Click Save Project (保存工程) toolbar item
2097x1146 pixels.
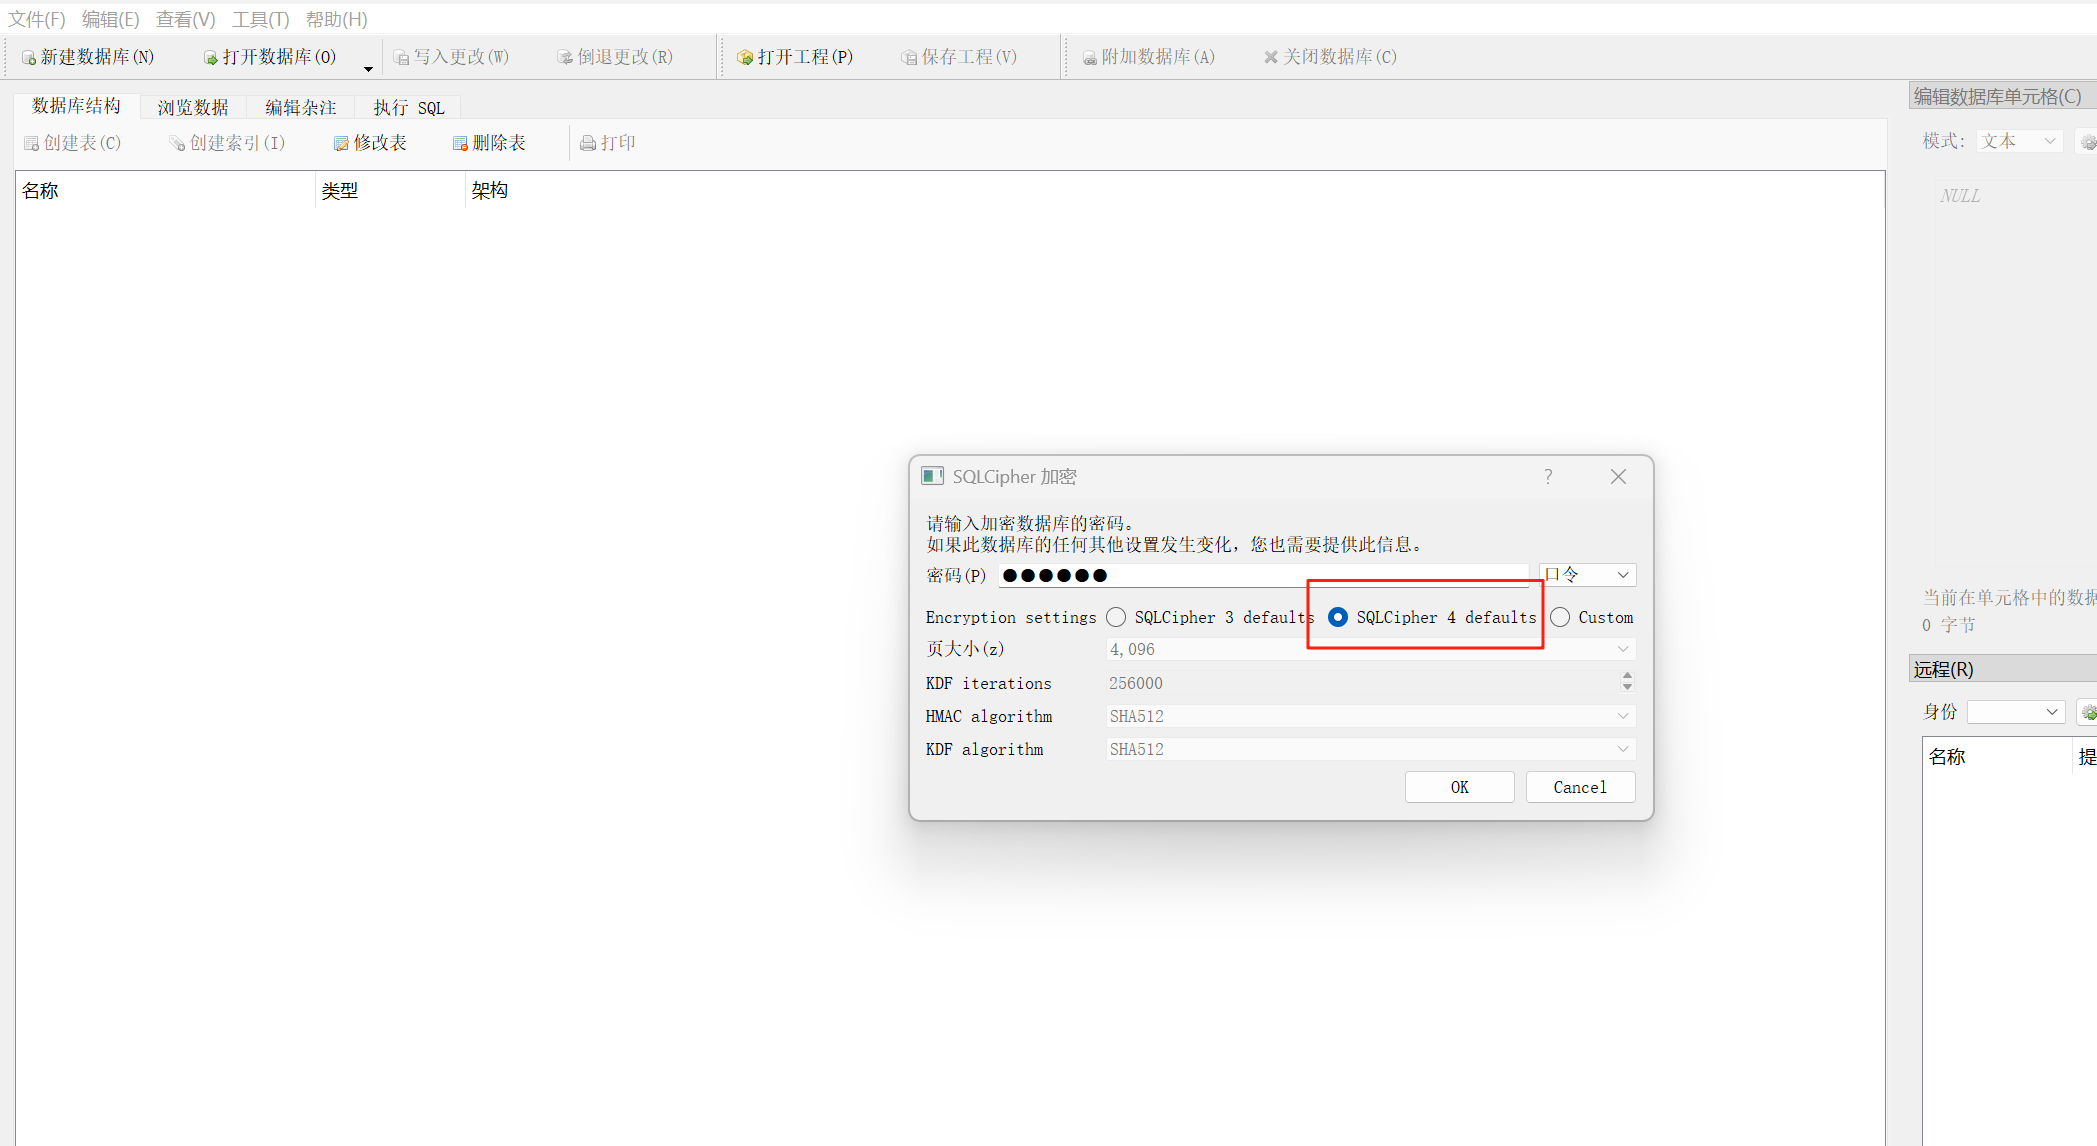pyautogui.click(x=959, y=57)
